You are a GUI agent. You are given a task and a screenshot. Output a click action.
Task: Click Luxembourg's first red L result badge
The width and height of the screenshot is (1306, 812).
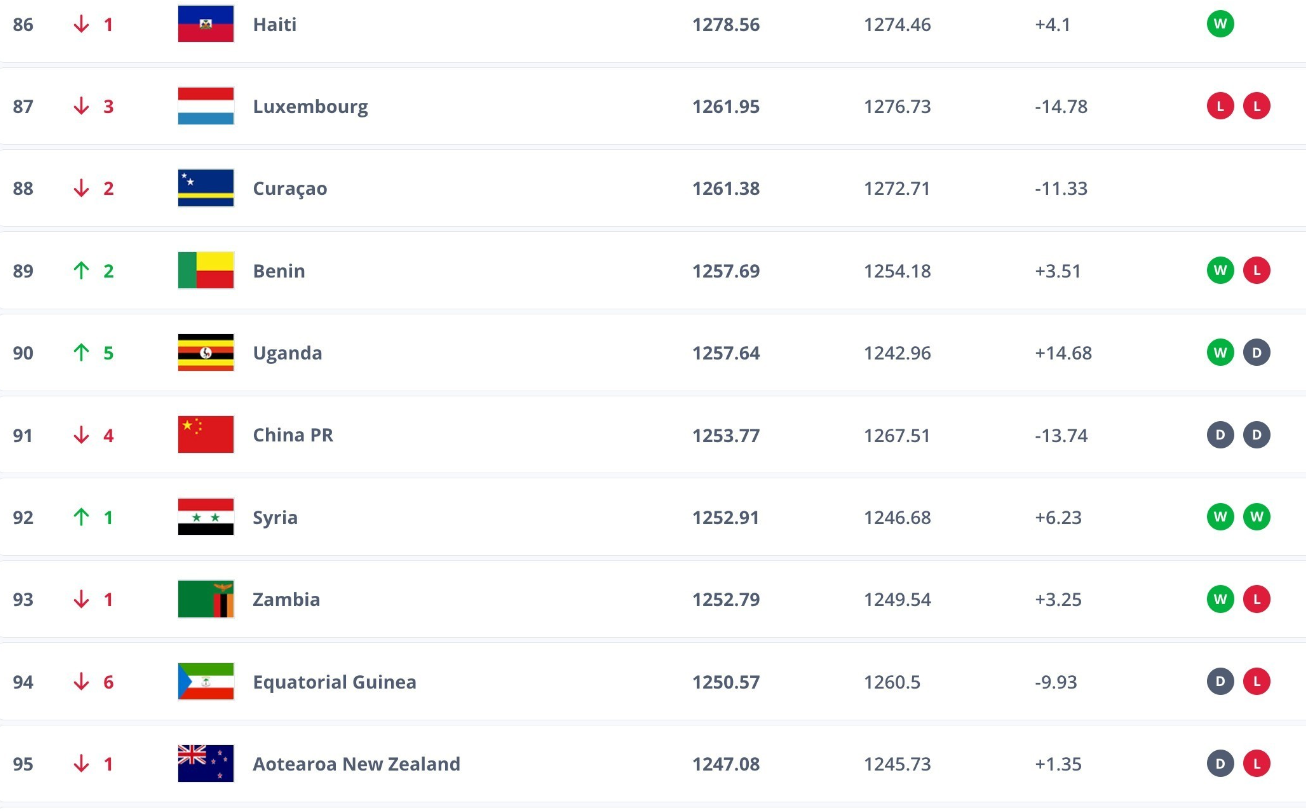tap(1220, 106)
